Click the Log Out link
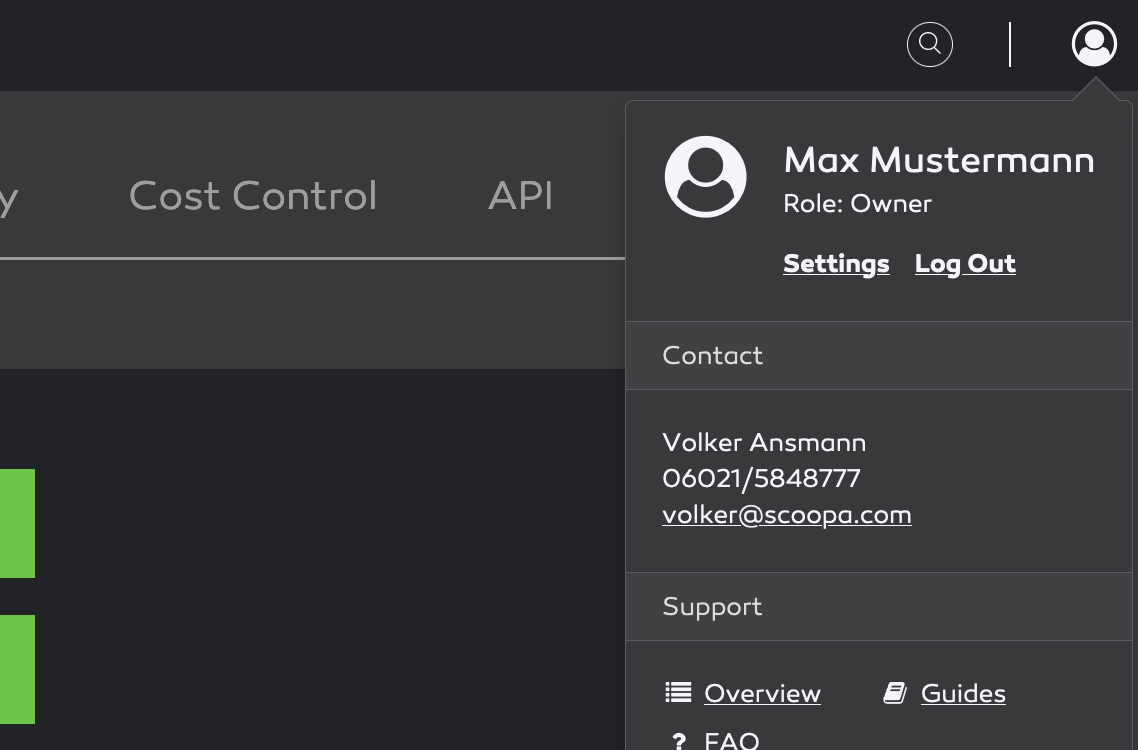The image size is (1138, 750). pos(965,264)
